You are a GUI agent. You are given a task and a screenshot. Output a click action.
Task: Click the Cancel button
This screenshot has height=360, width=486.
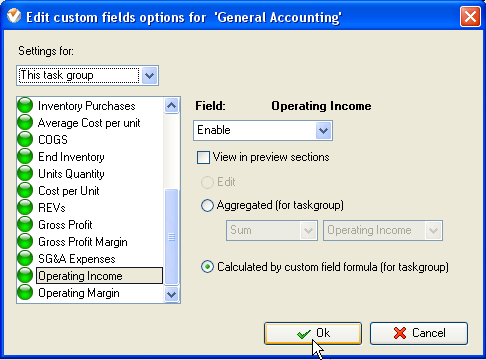point(419,333)
